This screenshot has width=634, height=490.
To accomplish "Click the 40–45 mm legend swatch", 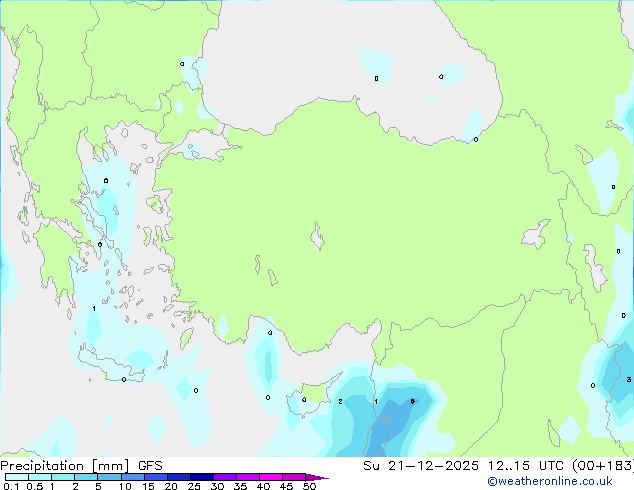I will pos(271,477).
